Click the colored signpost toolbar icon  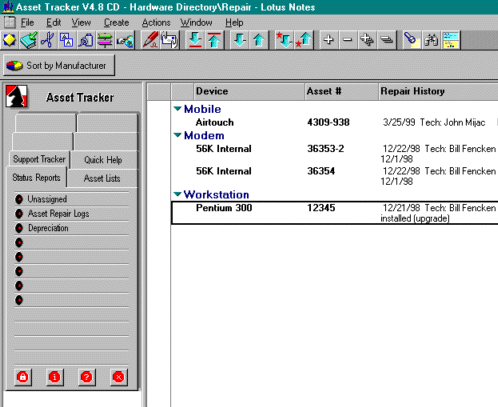pyautogui.click(x=105, y=40)
